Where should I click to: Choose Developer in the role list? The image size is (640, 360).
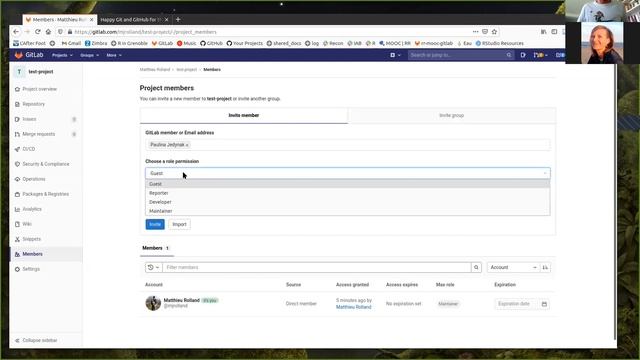(x=348, y=202)
